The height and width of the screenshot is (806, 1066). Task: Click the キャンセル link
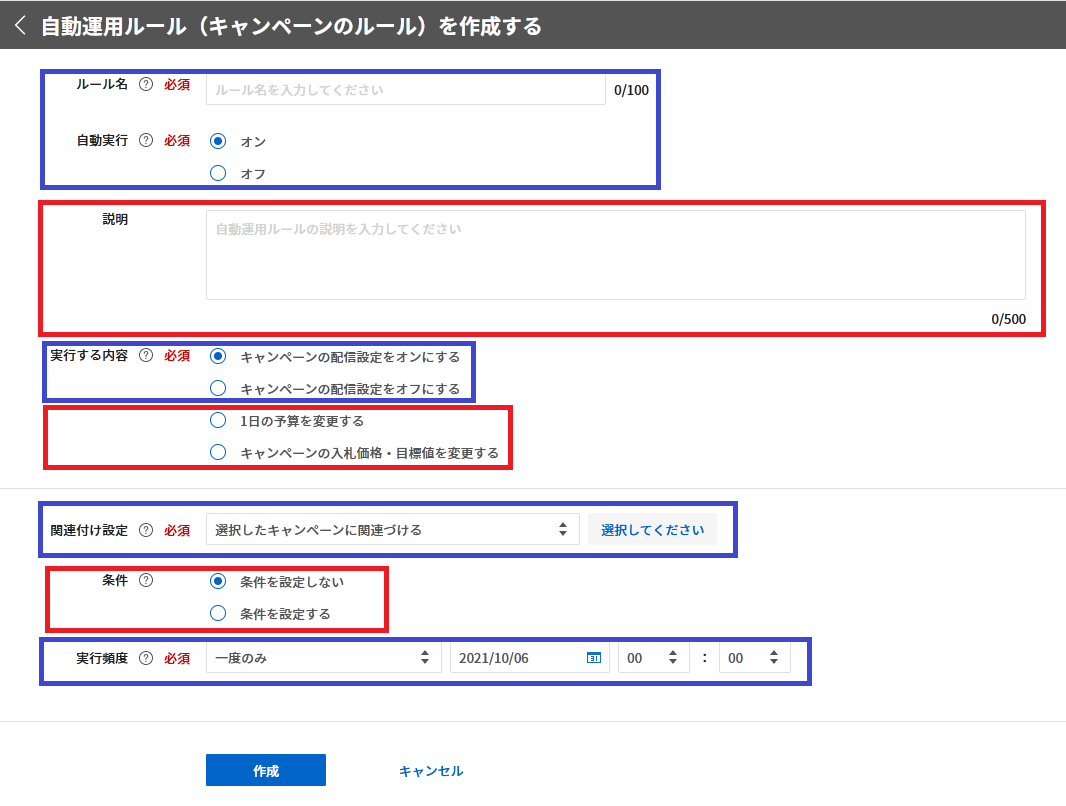click(x=431, y=771)
